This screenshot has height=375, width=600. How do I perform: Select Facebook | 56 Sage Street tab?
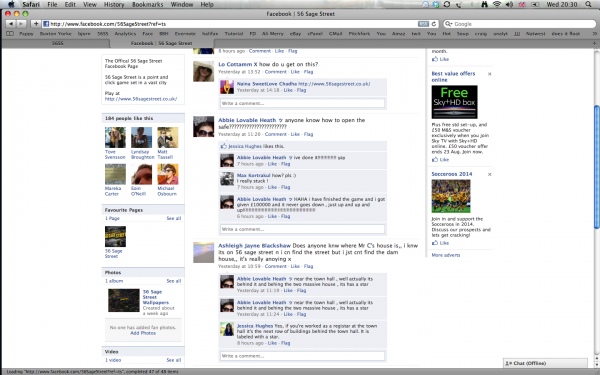click(161, 43)
